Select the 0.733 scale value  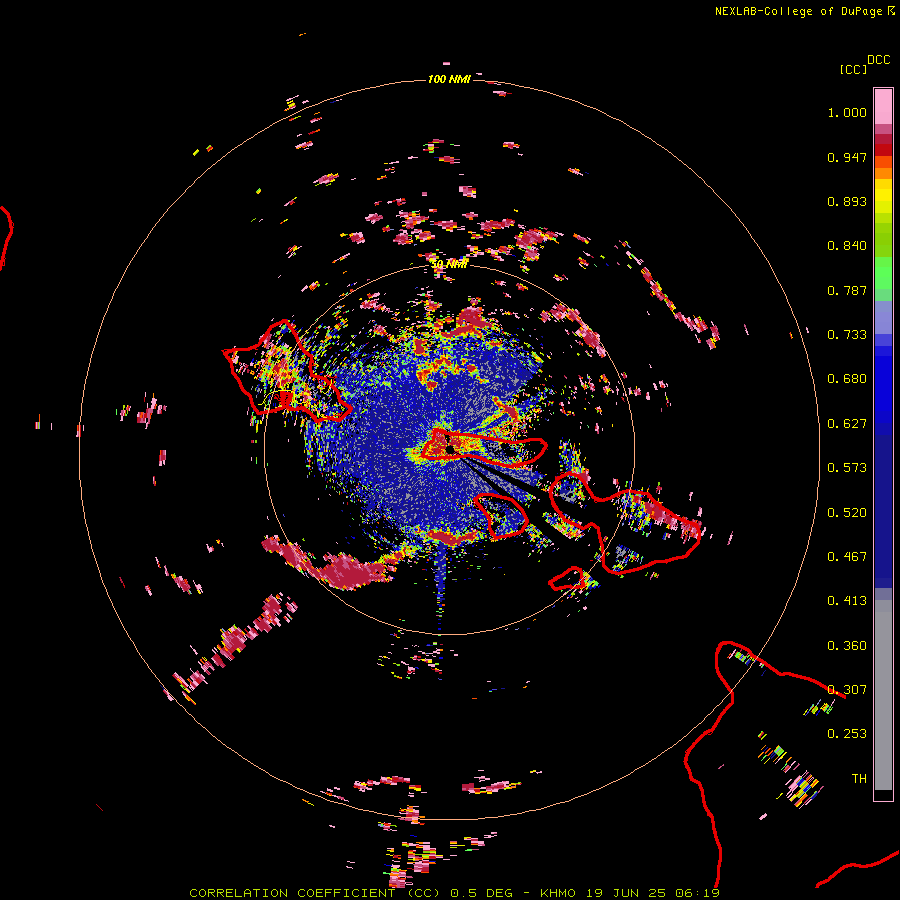tap(847, 335)
